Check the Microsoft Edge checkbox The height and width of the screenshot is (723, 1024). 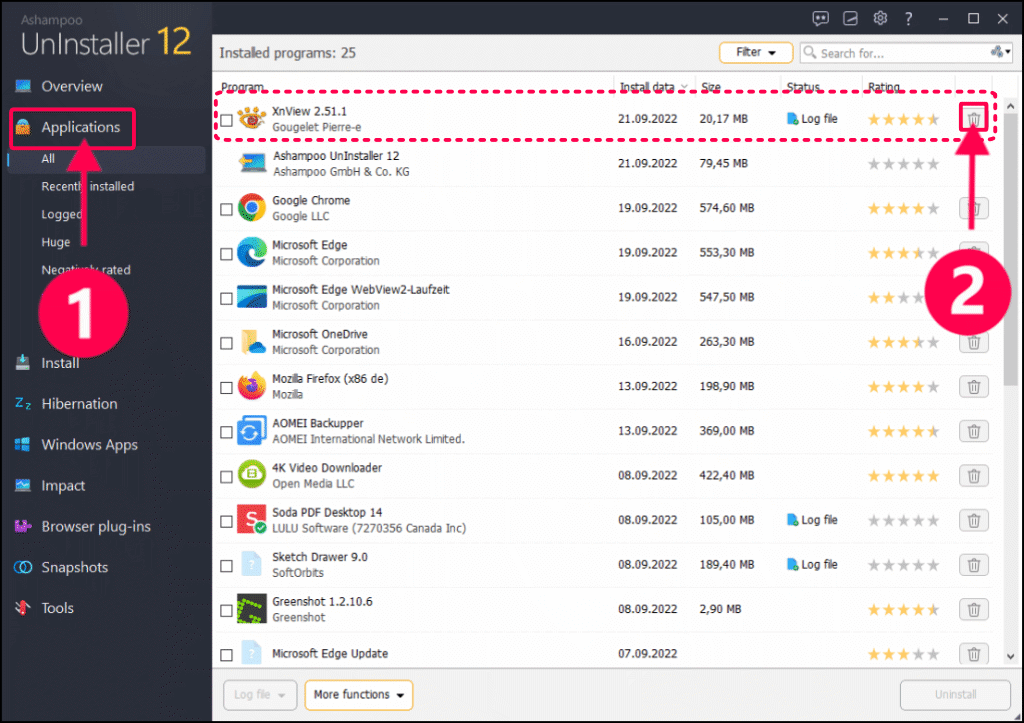[227, 254]
